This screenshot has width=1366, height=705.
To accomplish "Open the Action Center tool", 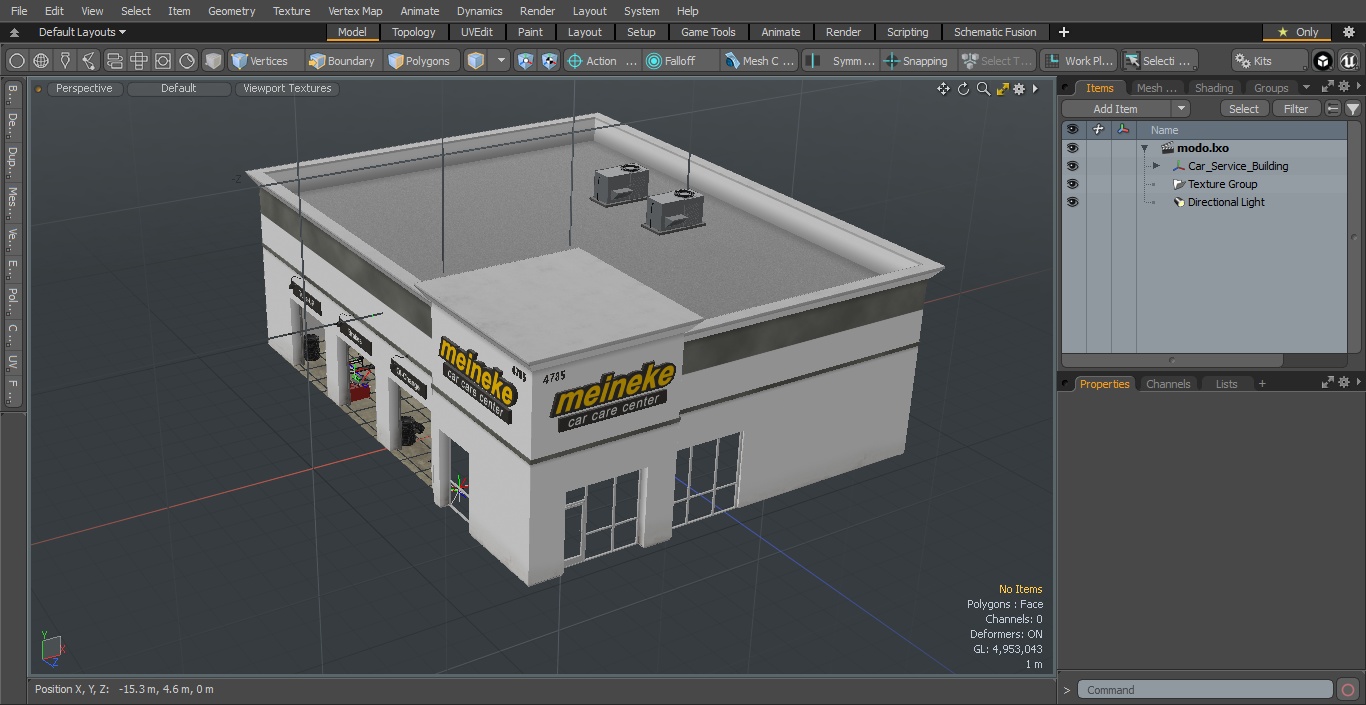I will click(x=601, y=61).
